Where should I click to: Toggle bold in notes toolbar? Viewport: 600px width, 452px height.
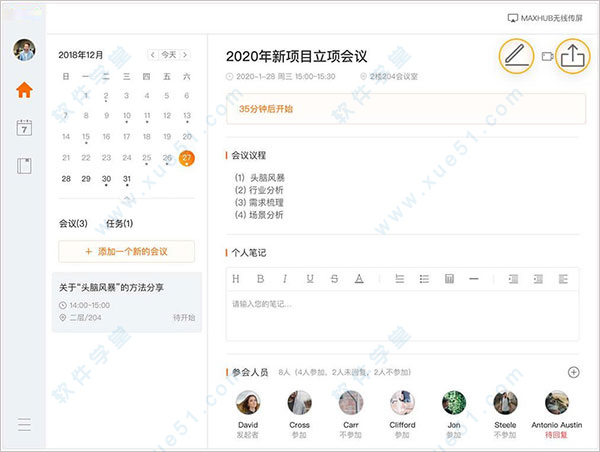pos(260,279)
